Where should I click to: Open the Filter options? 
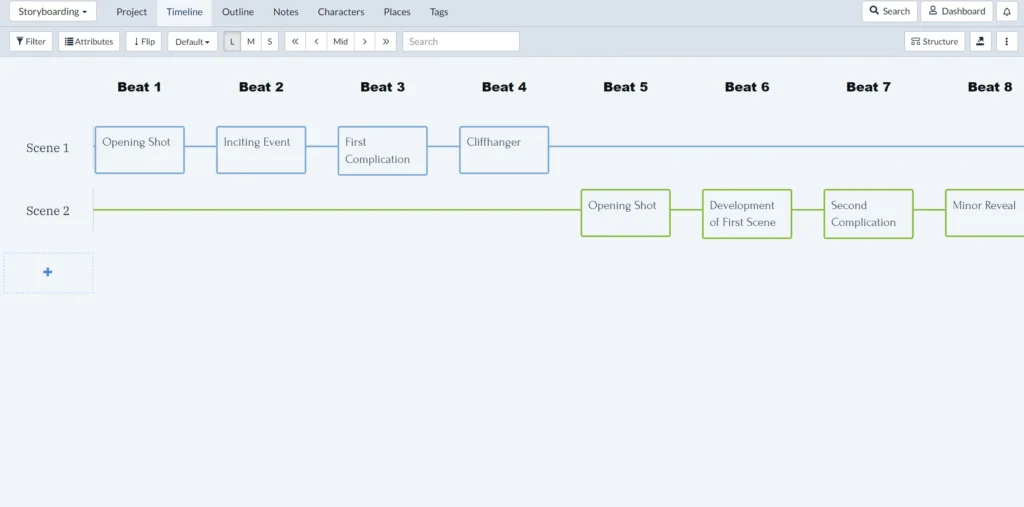[31, 41]
